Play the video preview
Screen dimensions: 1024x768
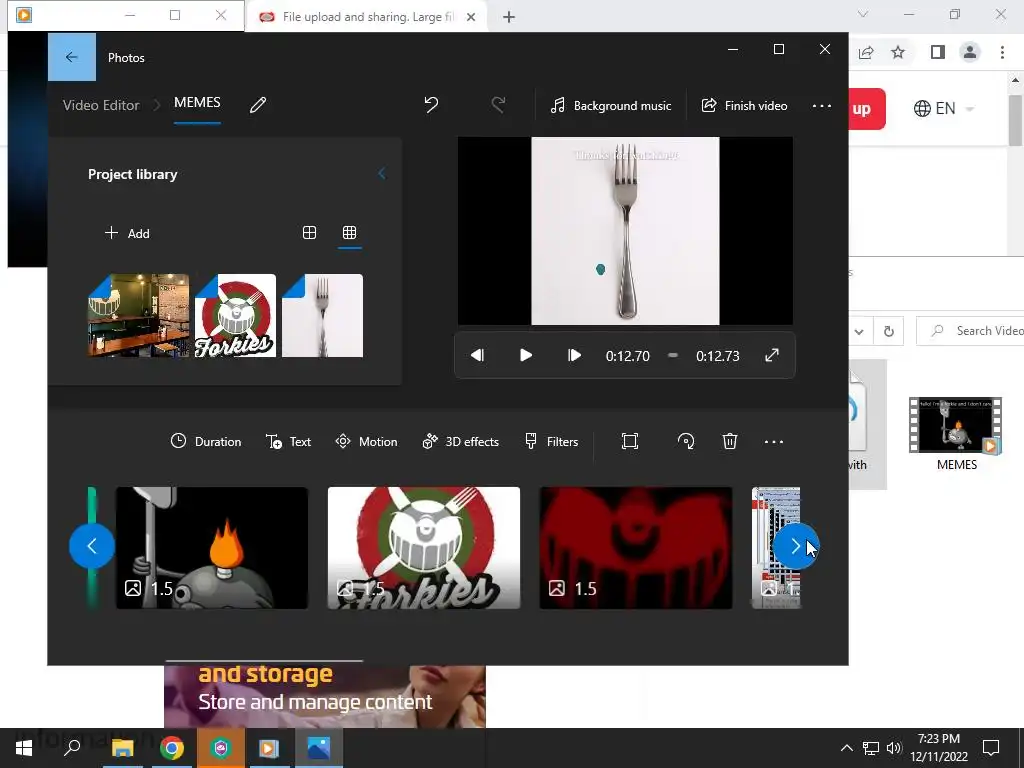[x=525, y=355]
